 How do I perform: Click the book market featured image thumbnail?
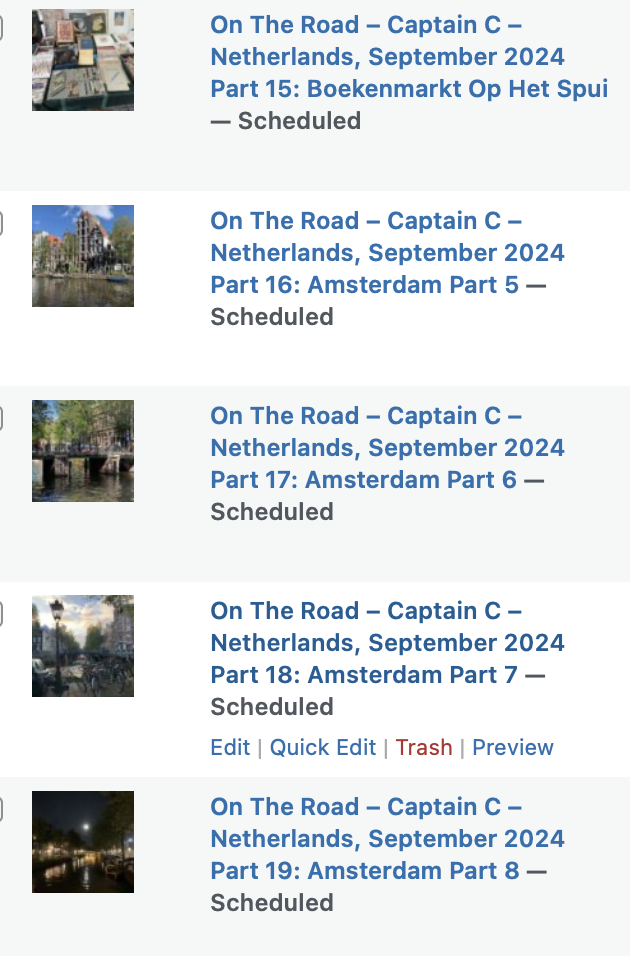[83, 59]
